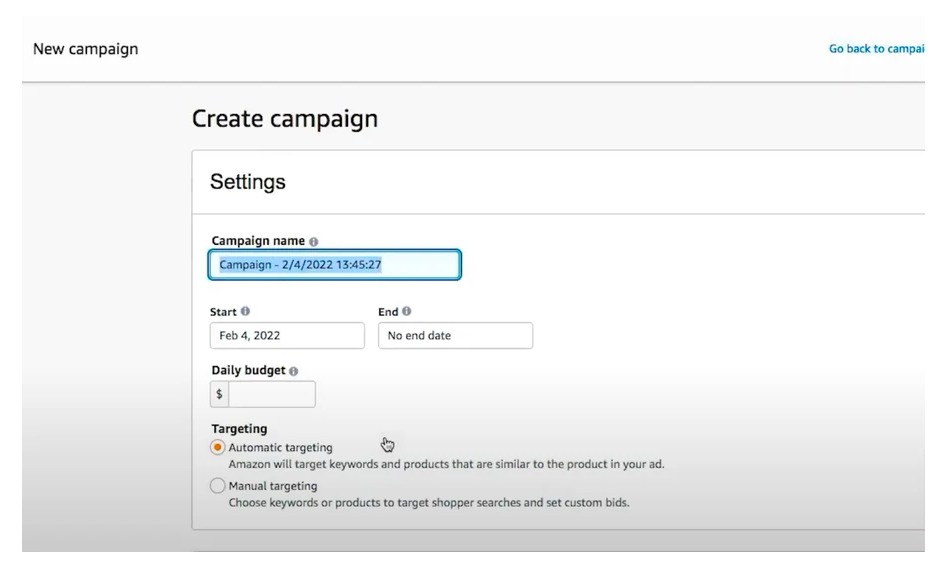Select the Automatic targeting radio button

(x=217, y=448)
